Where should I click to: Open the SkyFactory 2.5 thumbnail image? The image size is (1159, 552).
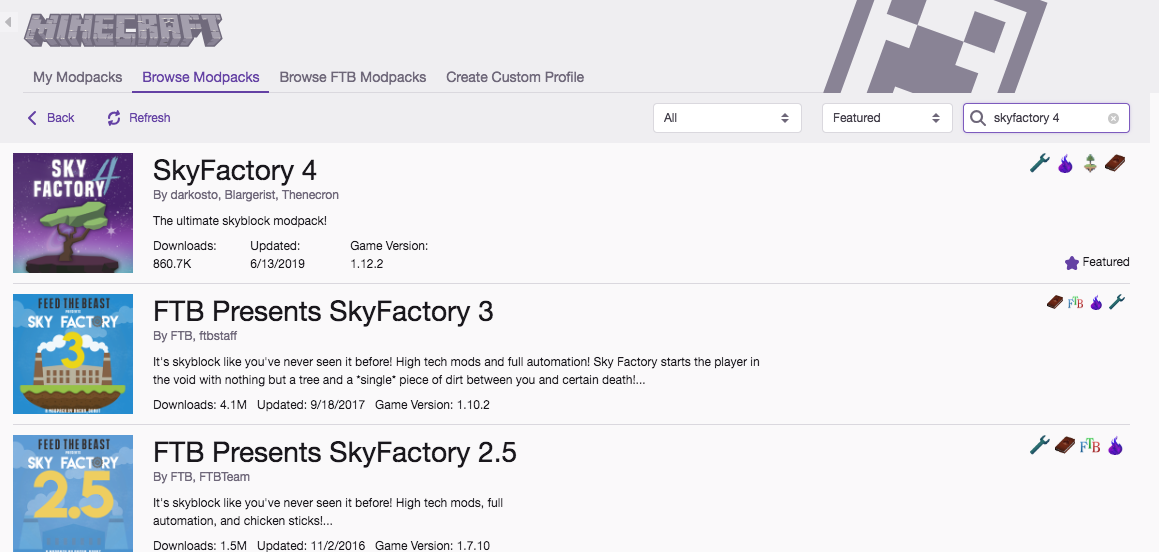click(x=73, y=494)
